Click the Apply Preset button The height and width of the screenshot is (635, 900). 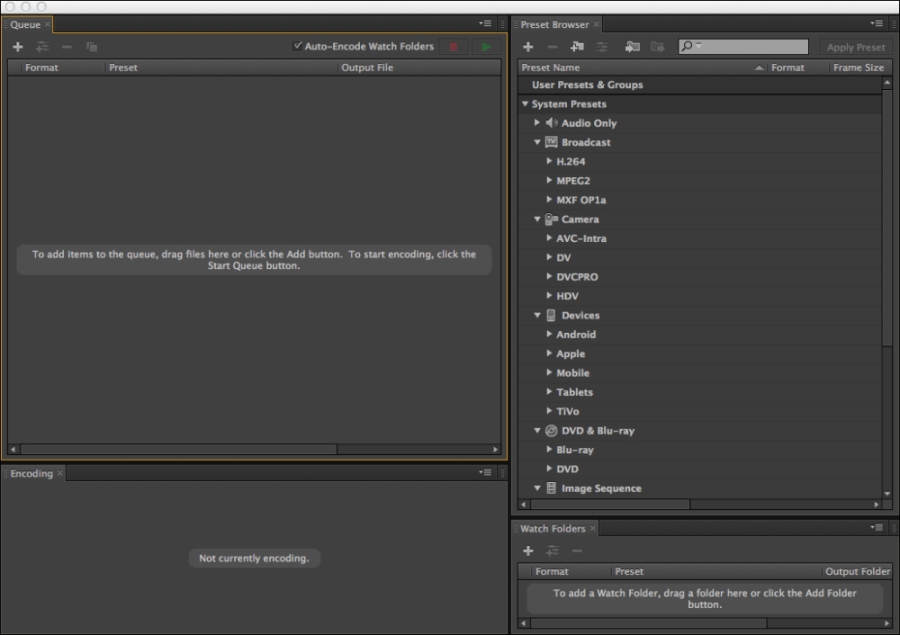856,47
